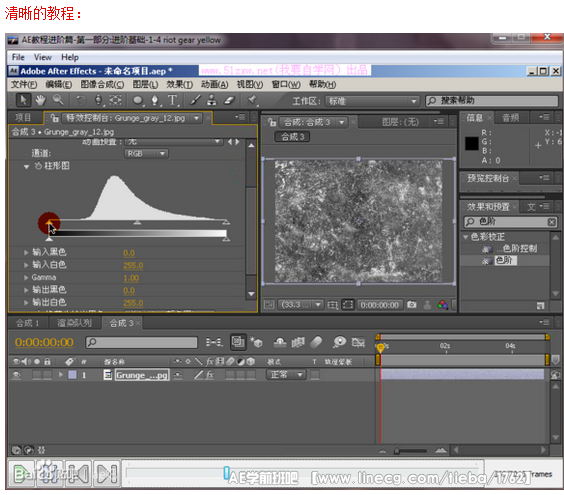Image resolution: width=564 pixels, height=495 pixels.
Task: Open the viewer magnification 33.3 dropdown
Action: [301, 305]
